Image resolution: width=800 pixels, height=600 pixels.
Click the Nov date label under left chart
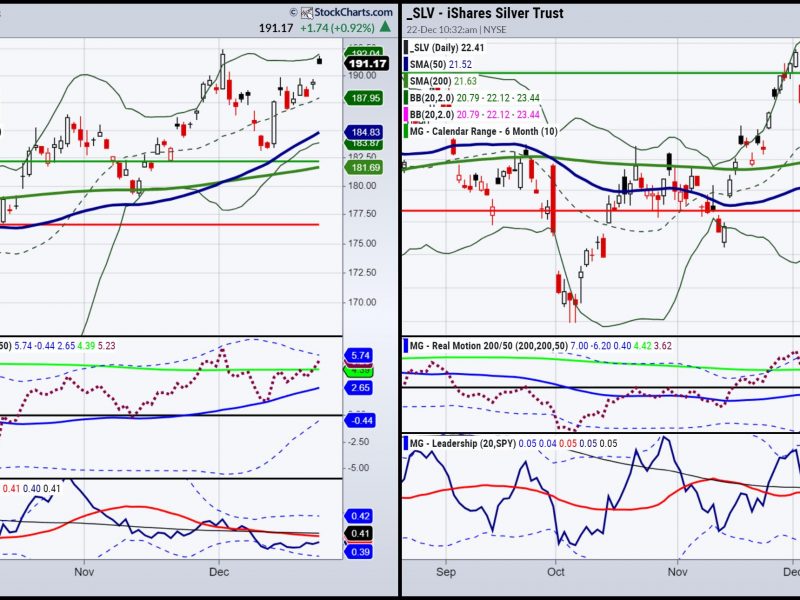[x=84, y=572]
